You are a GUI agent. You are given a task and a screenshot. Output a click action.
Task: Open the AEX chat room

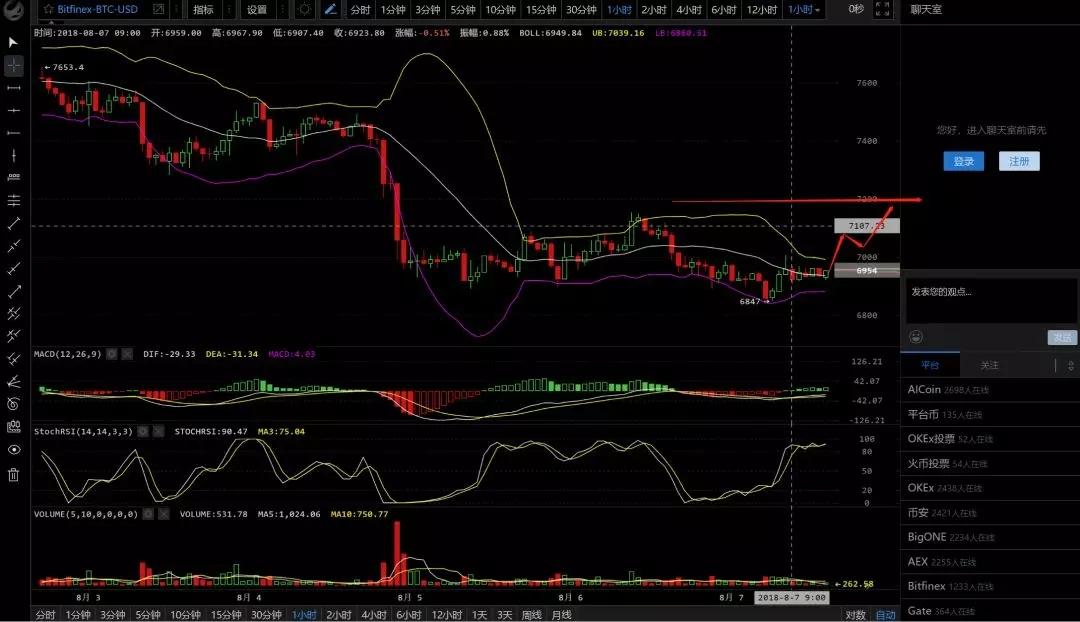point(990,562)
